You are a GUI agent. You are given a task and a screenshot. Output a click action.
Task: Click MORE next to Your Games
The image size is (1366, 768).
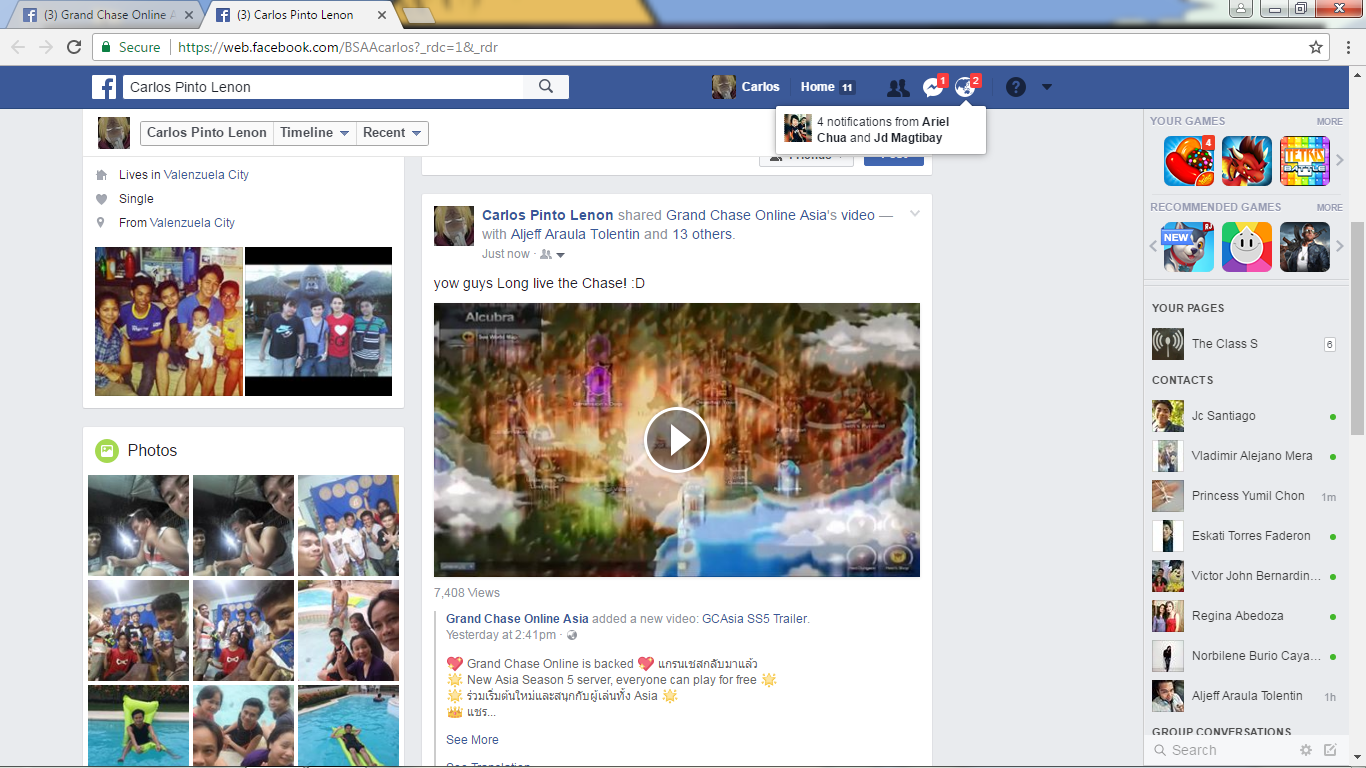1329,122
